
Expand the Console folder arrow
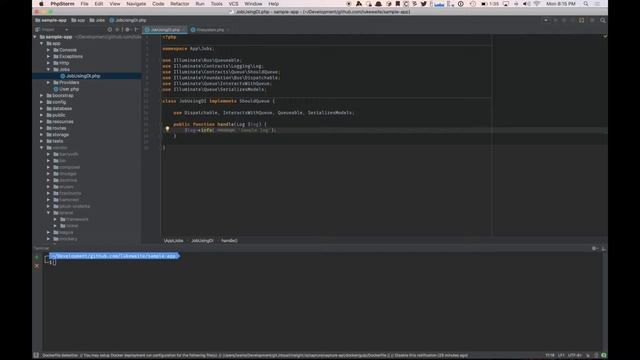point(48,50)
